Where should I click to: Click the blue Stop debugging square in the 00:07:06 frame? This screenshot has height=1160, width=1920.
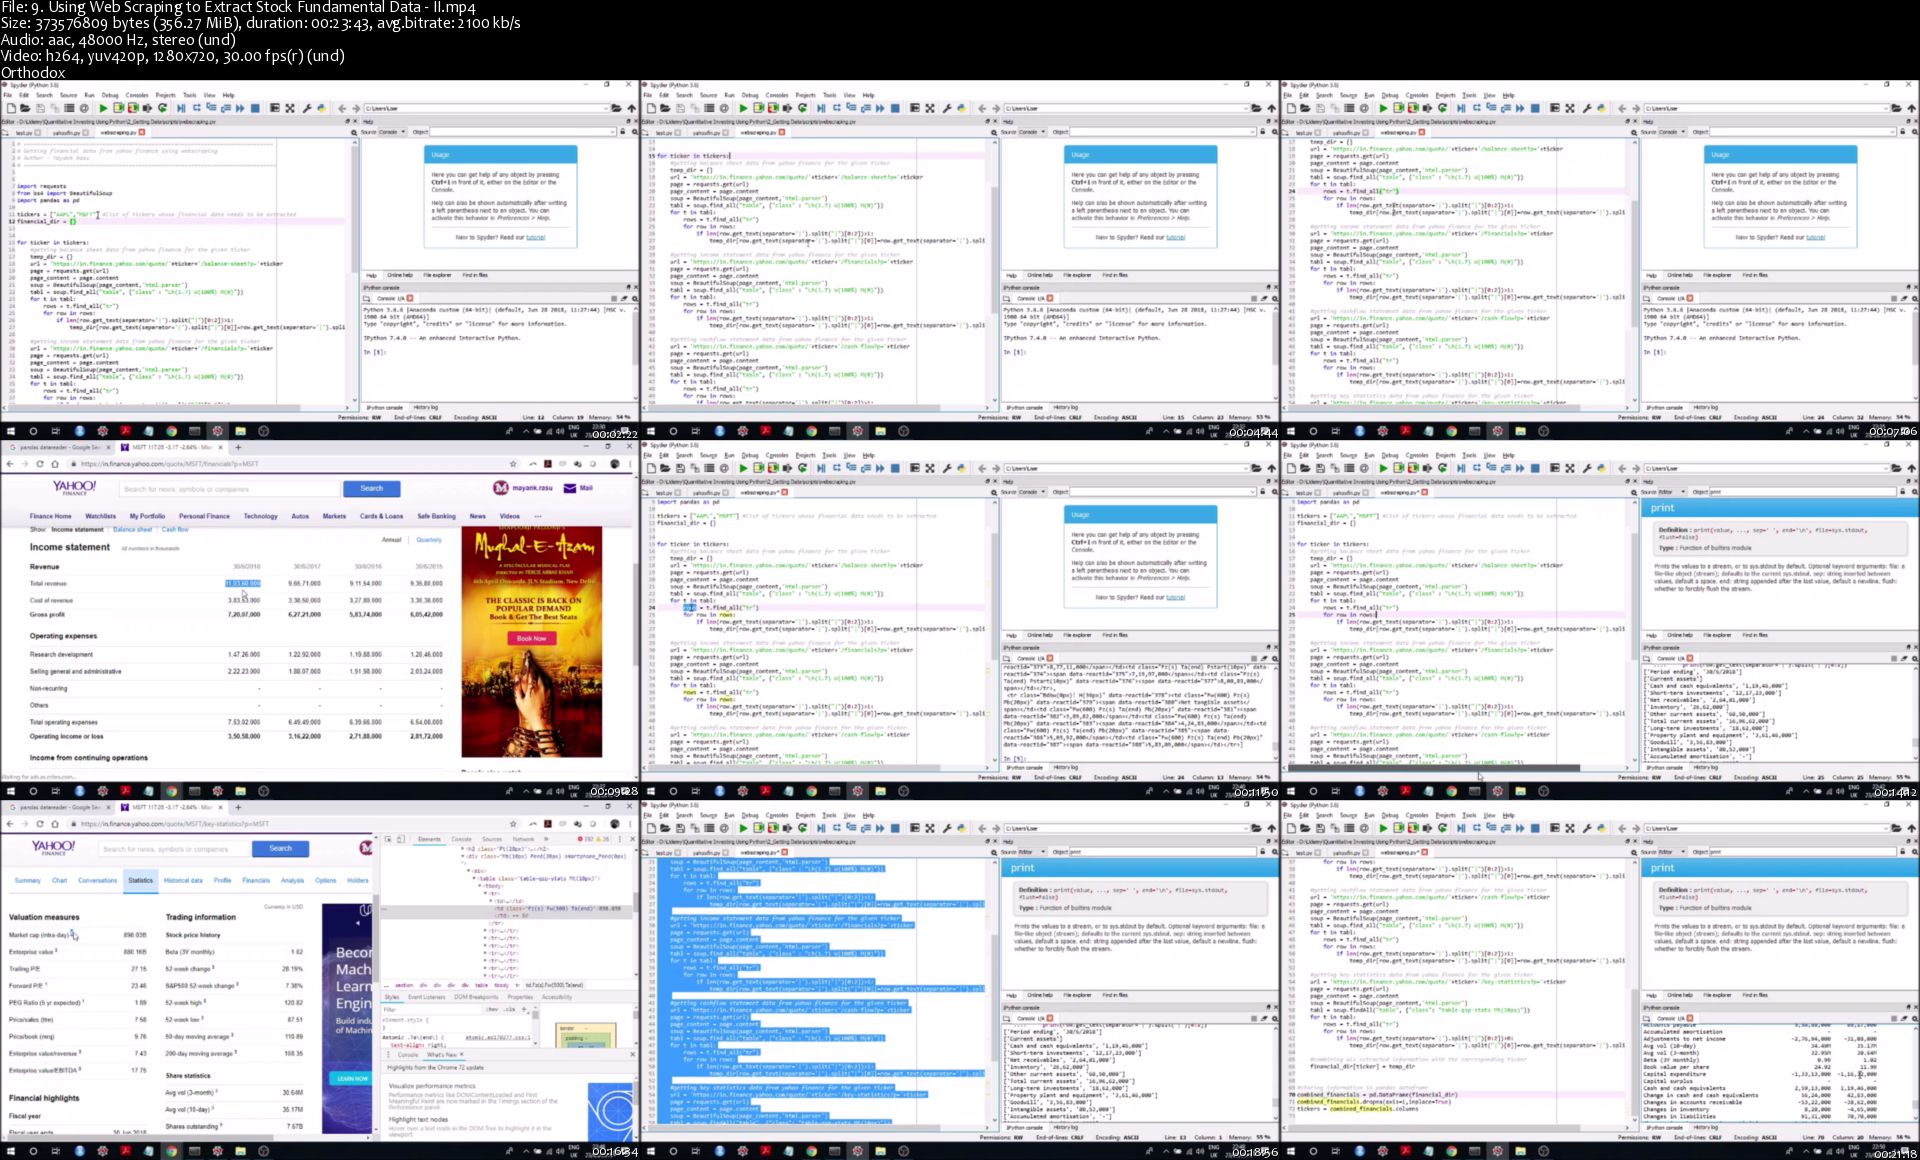pyautogui.click(x=1535, y=108)
